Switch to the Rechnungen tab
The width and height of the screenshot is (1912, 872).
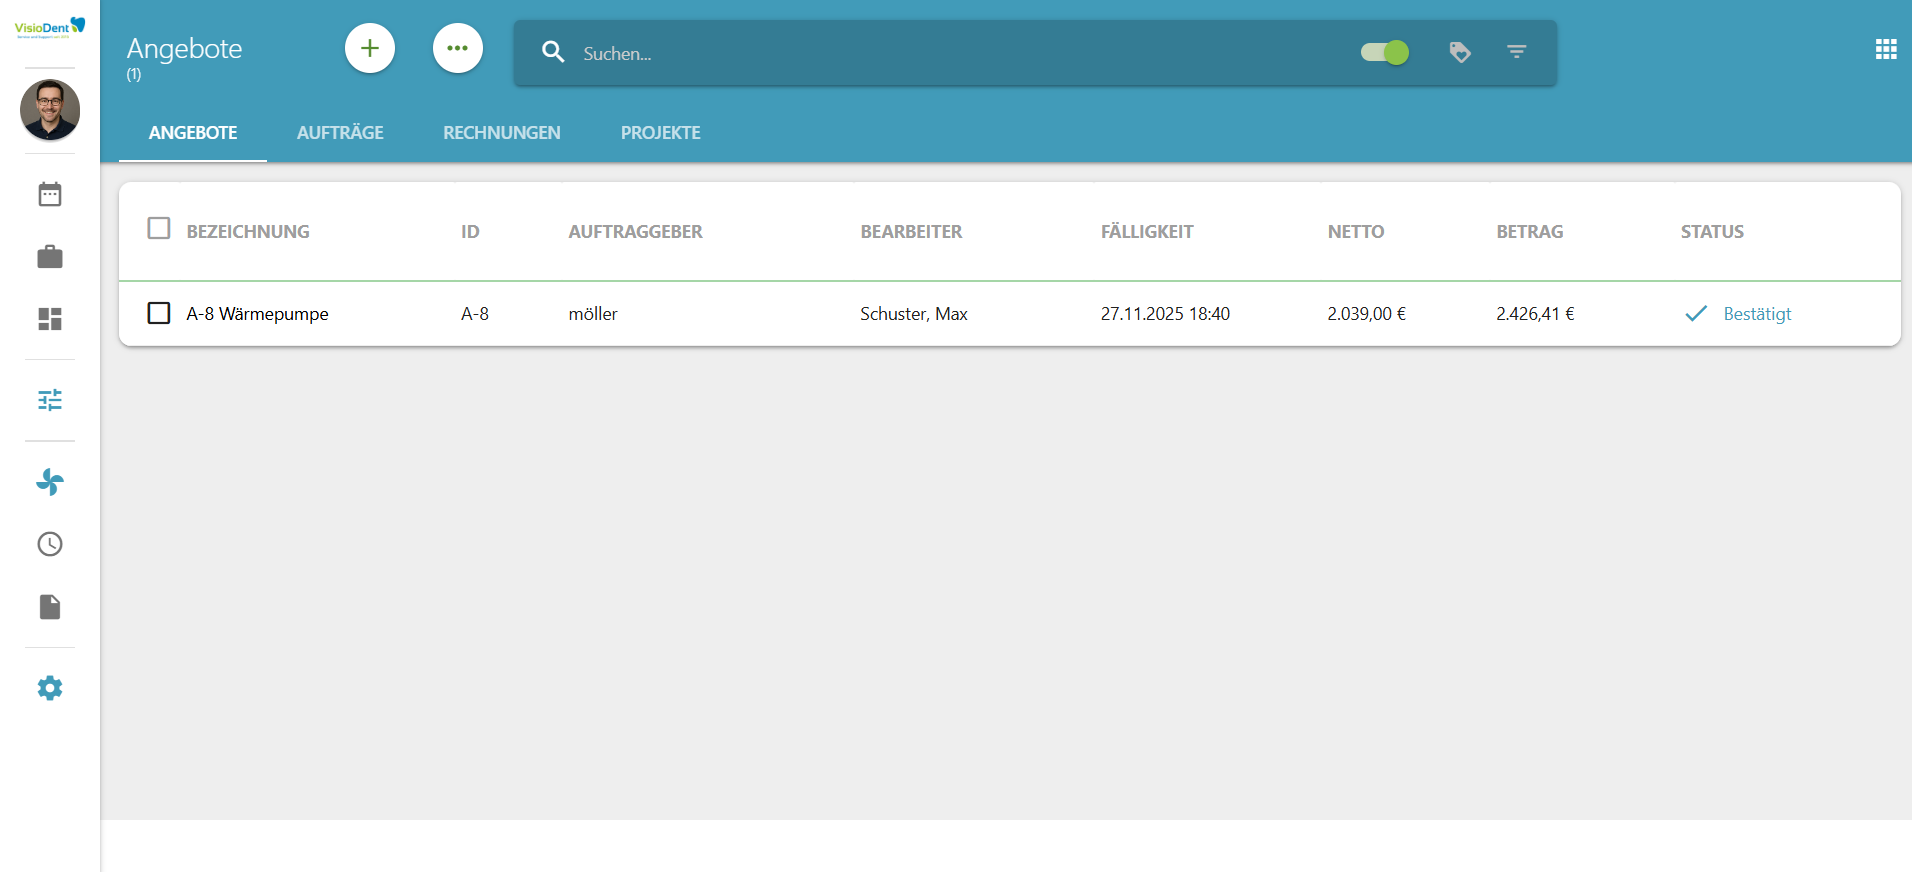click(502, 133)
